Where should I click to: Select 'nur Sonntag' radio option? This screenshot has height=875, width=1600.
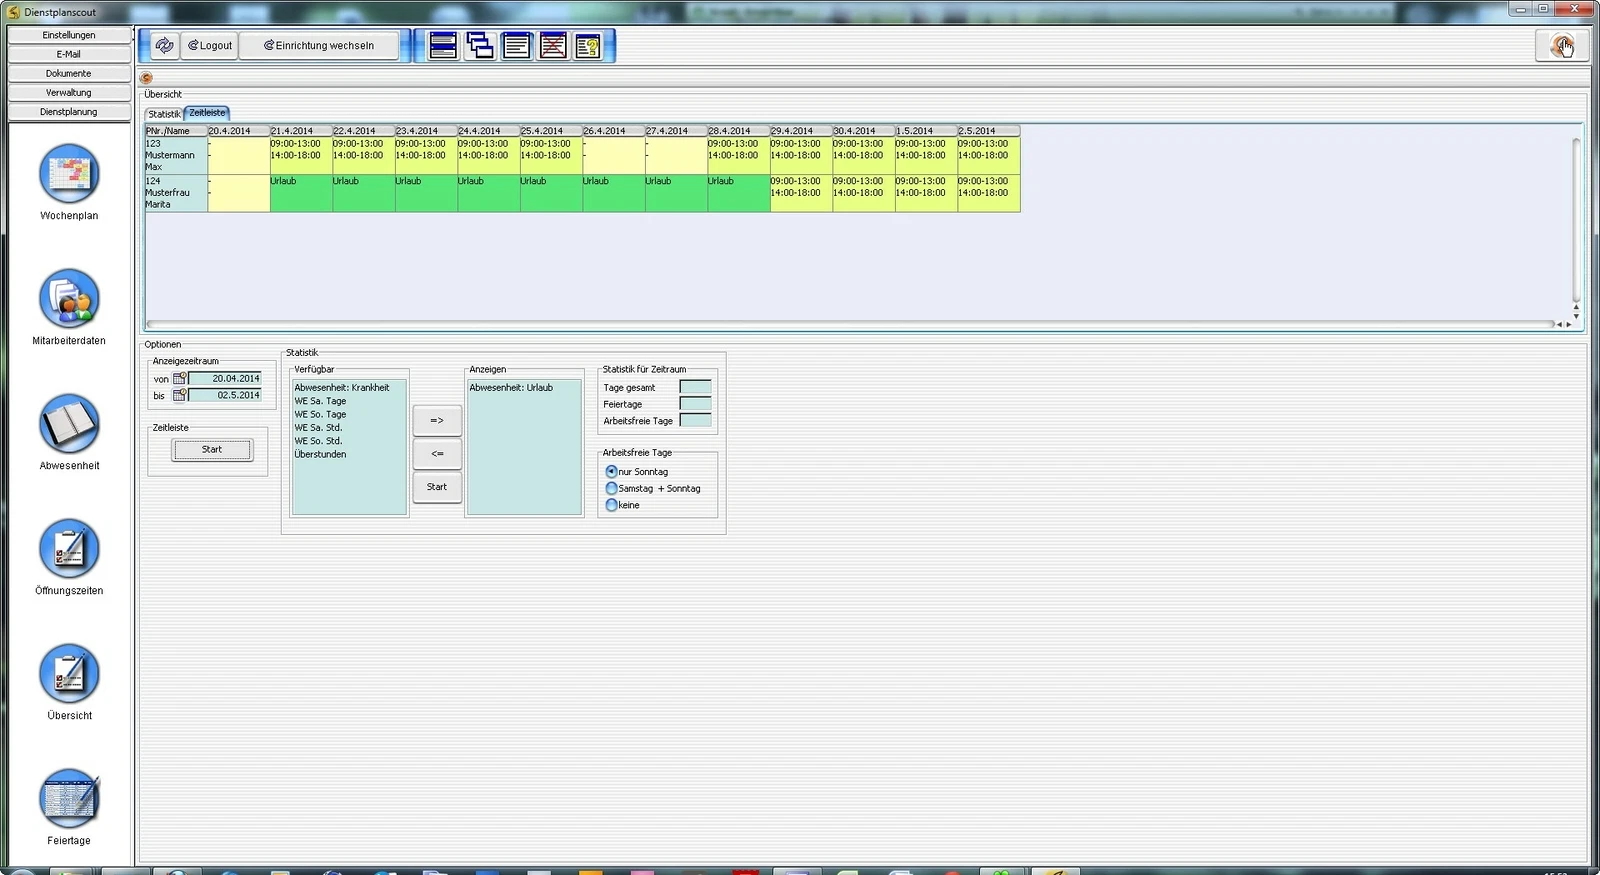click(611, 471)
